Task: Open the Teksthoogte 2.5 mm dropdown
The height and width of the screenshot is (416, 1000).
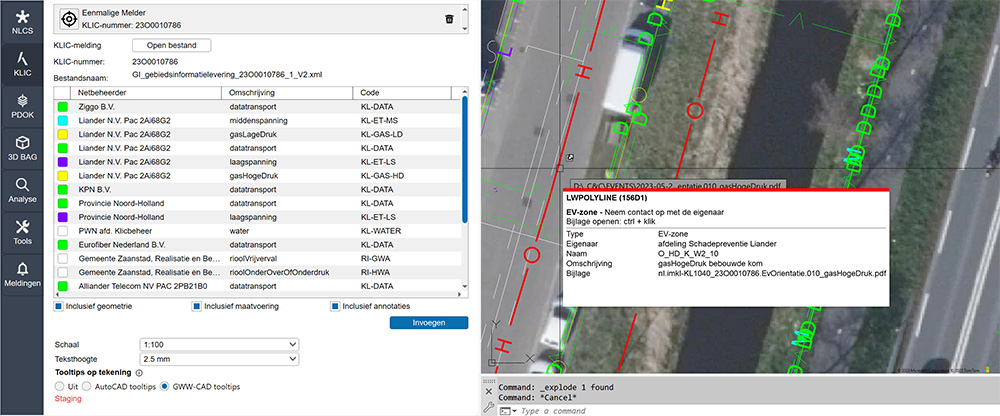Action: tap(219, 359)
